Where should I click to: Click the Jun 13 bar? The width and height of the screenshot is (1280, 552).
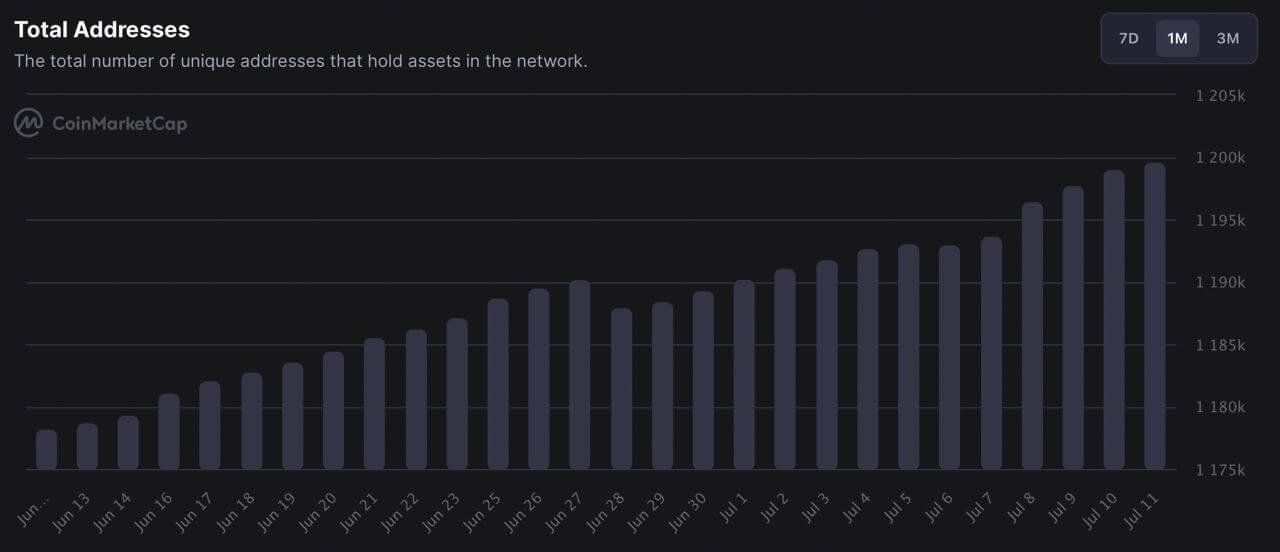[x=87, y=446]
